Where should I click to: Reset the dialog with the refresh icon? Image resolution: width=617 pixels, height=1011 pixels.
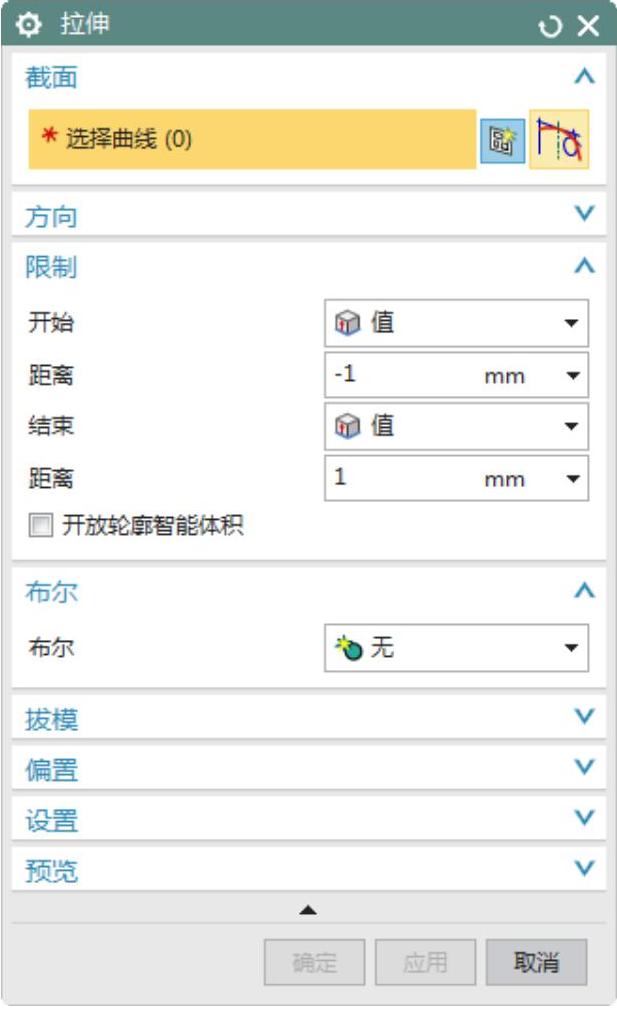tap(550, 26)
